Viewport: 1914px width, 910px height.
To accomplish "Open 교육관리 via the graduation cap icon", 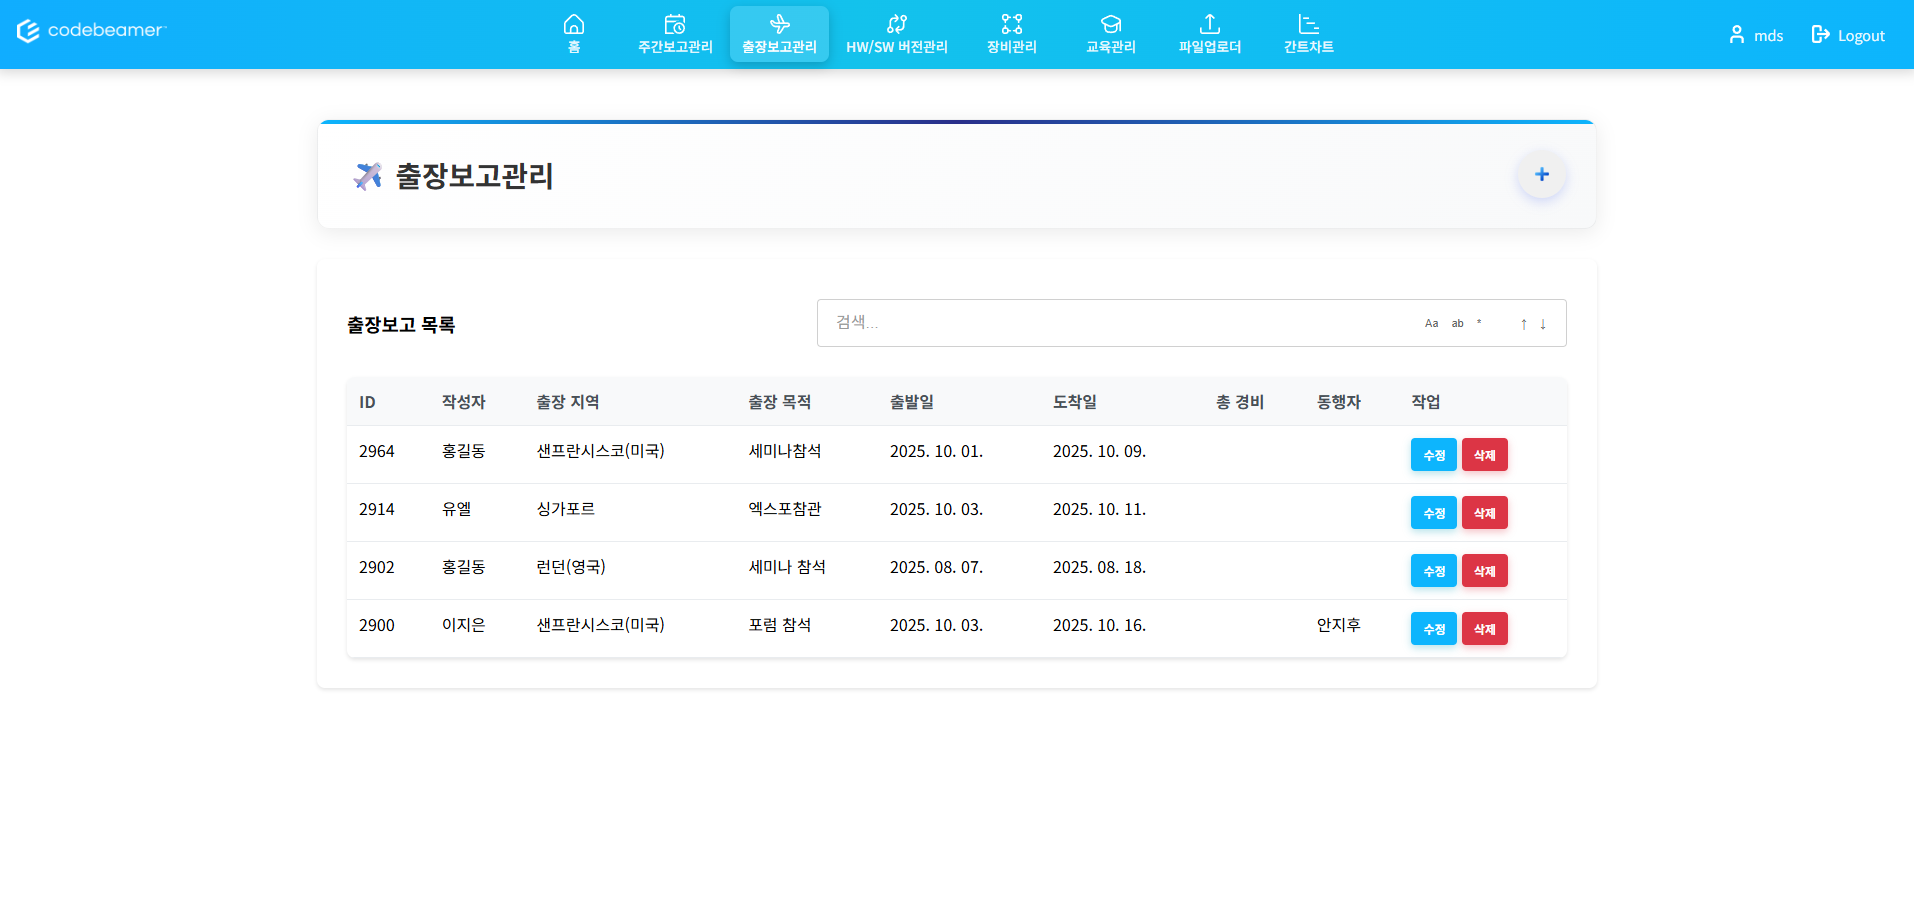I will click(1109, 22).
